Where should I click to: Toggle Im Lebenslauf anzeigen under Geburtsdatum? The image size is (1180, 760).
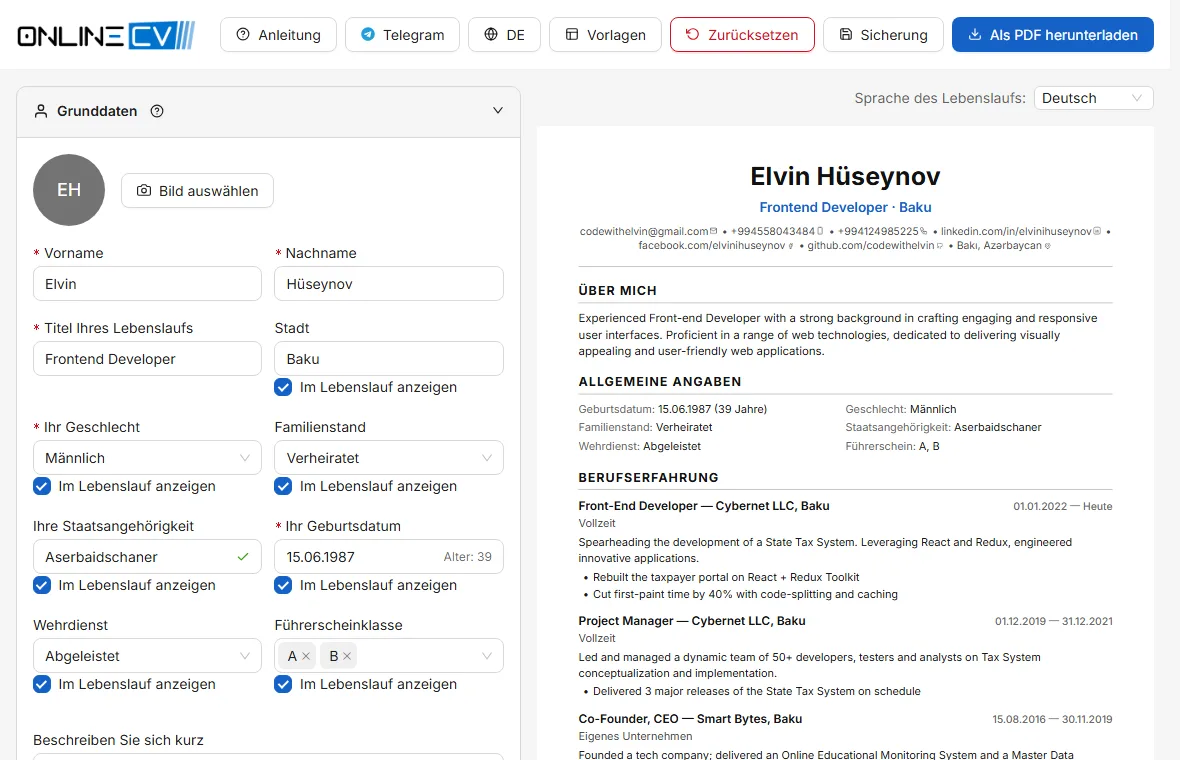tap(283, 585)
